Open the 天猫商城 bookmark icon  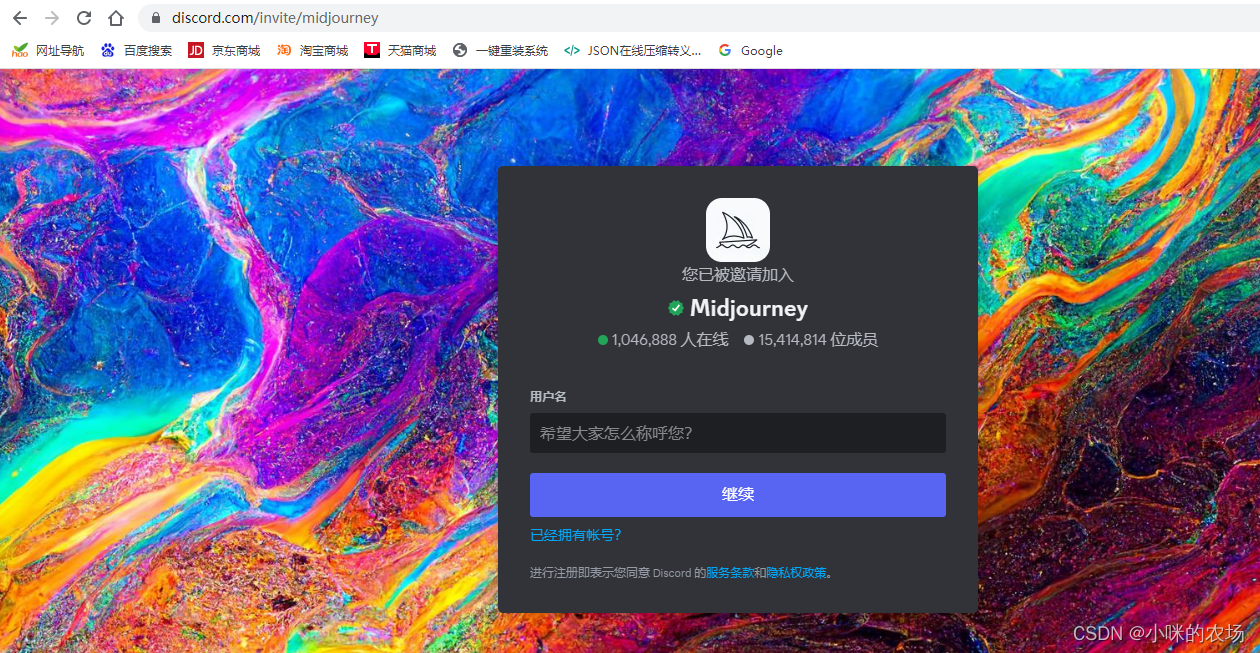pyautogui.click(x=371, y=49)
